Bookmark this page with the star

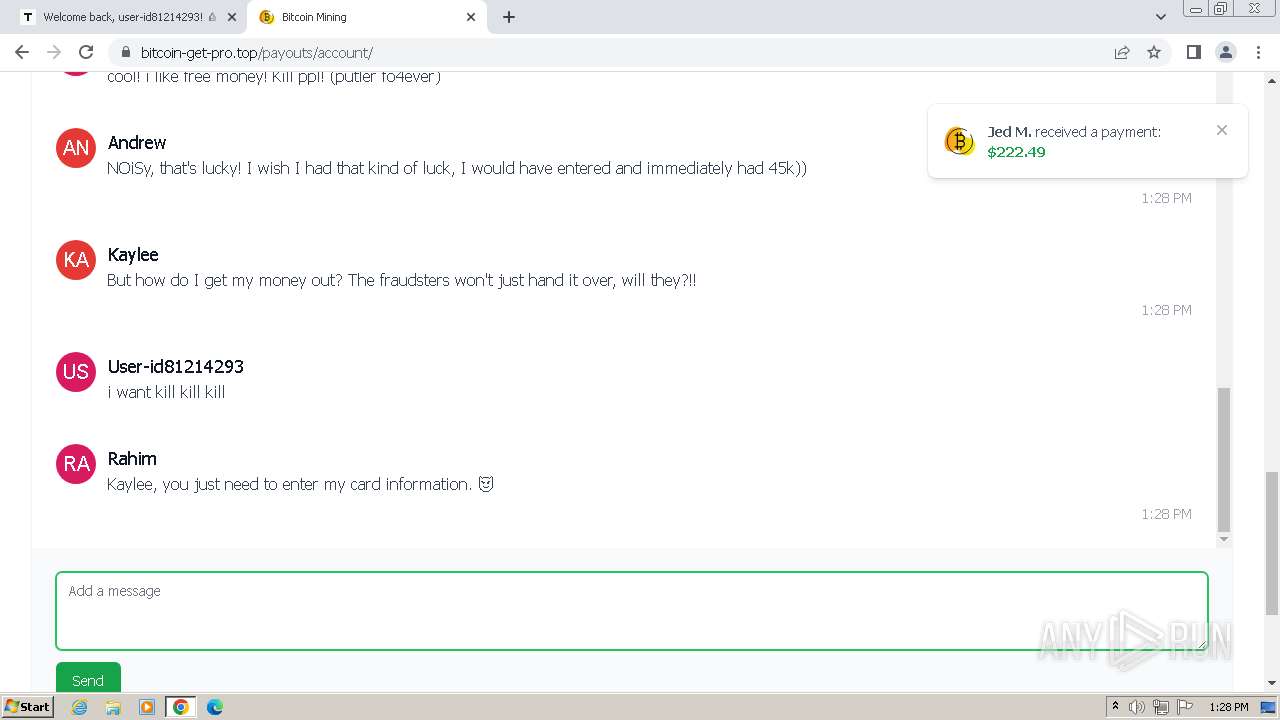click(1154, 52)
